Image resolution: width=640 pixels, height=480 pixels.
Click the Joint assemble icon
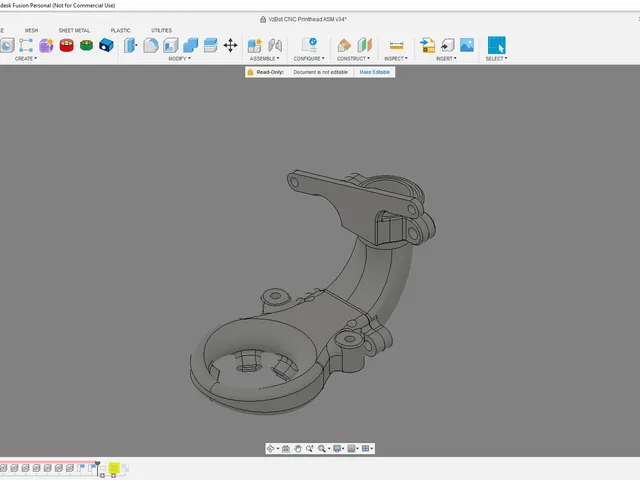tap(275, 45)
